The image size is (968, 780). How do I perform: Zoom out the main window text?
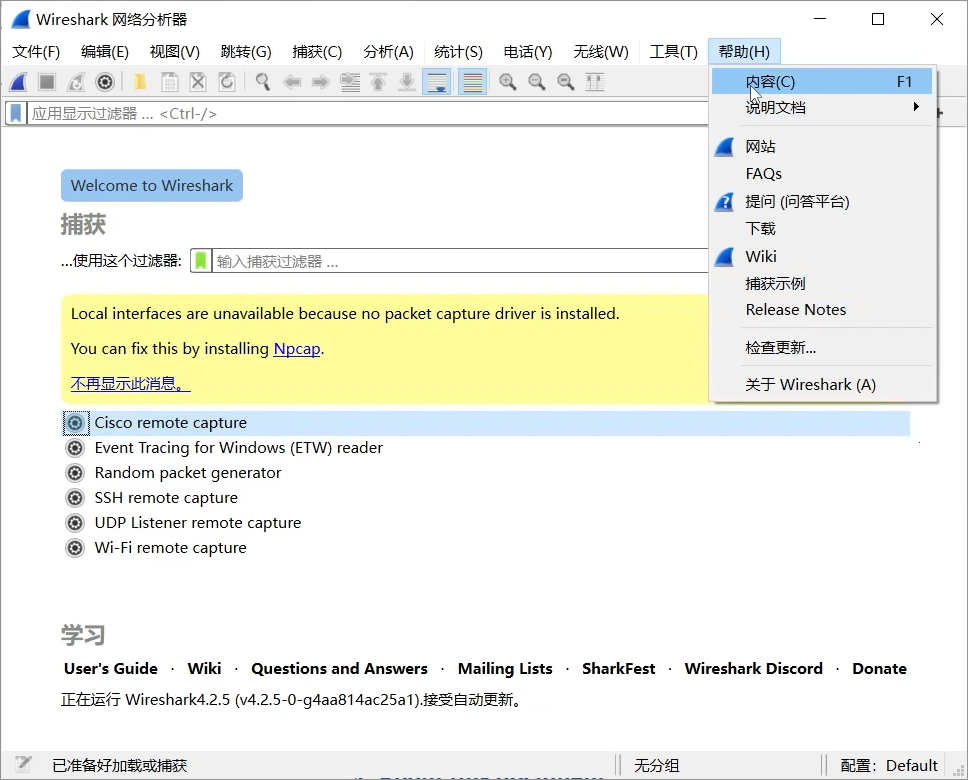point(537,82)
